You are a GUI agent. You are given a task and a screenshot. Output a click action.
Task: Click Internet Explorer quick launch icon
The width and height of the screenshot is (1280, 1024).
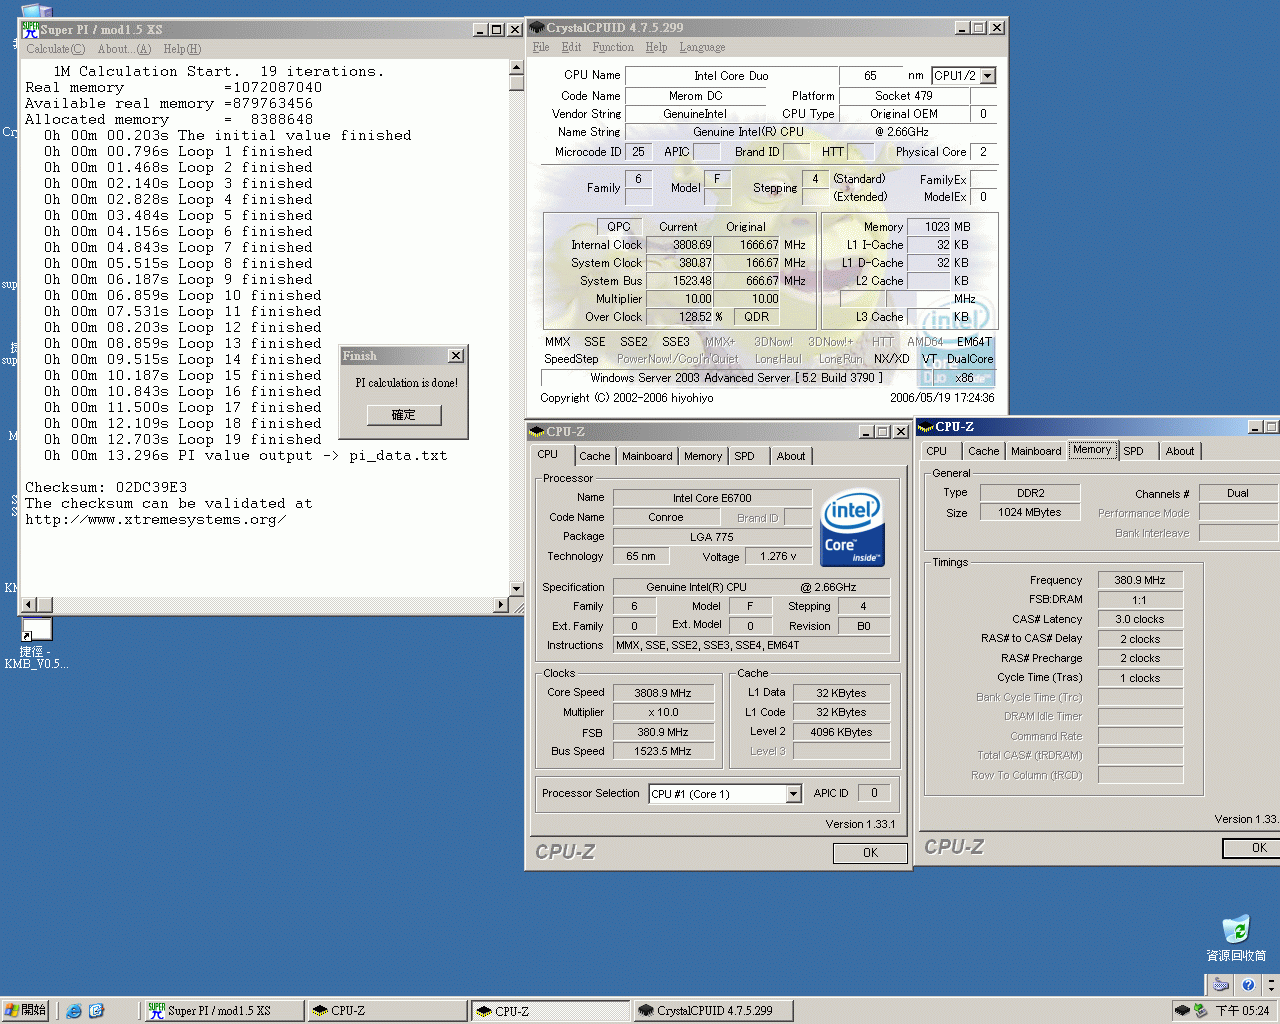(74, 1011)
